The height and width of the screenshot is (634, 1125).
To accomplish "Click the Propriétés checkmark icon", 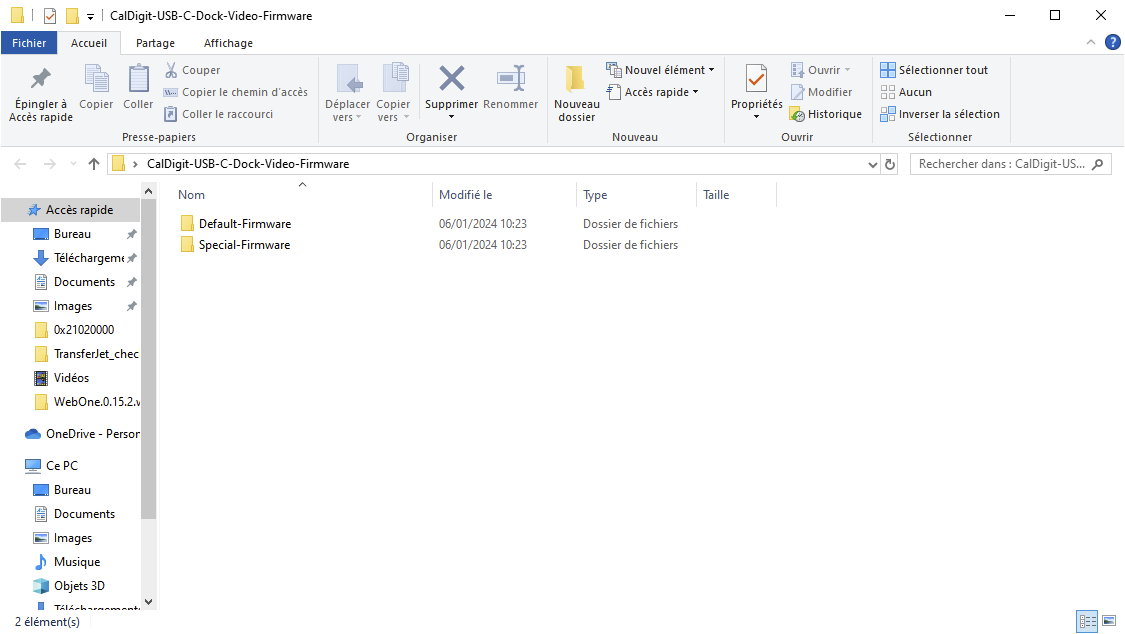I will (756, 79).
